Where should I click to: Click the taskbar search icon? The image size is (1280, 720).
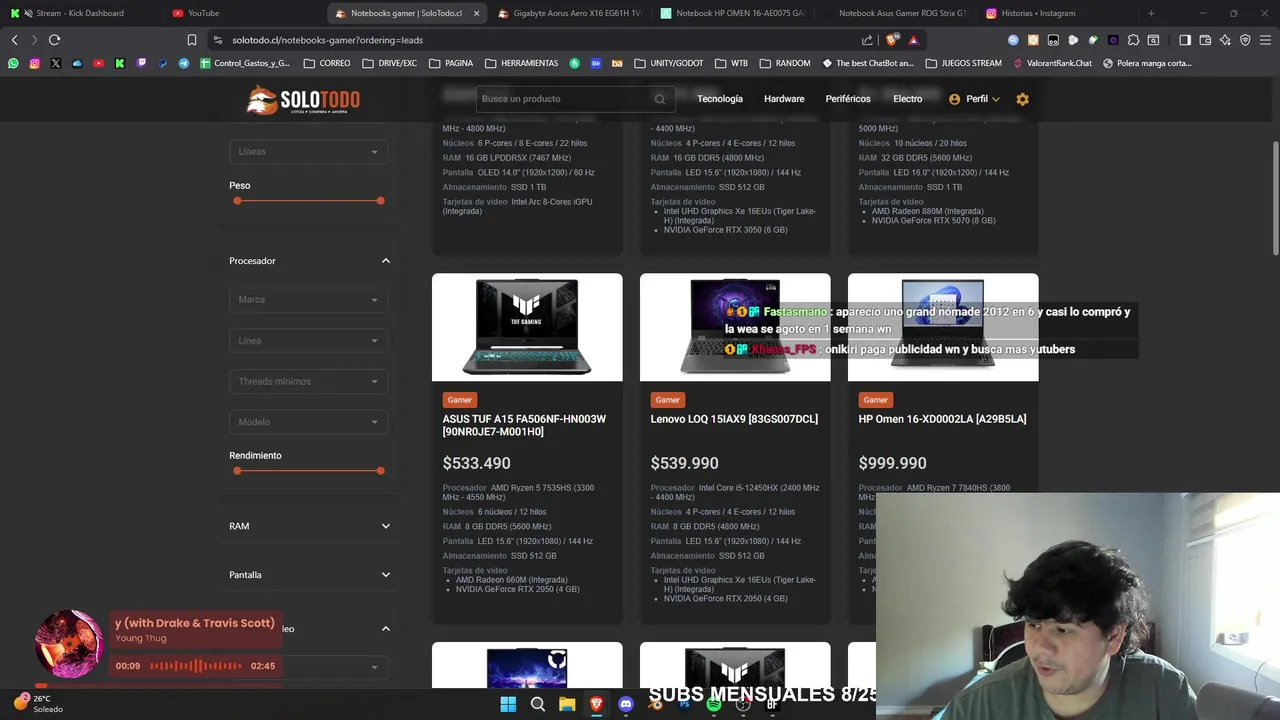538,705
